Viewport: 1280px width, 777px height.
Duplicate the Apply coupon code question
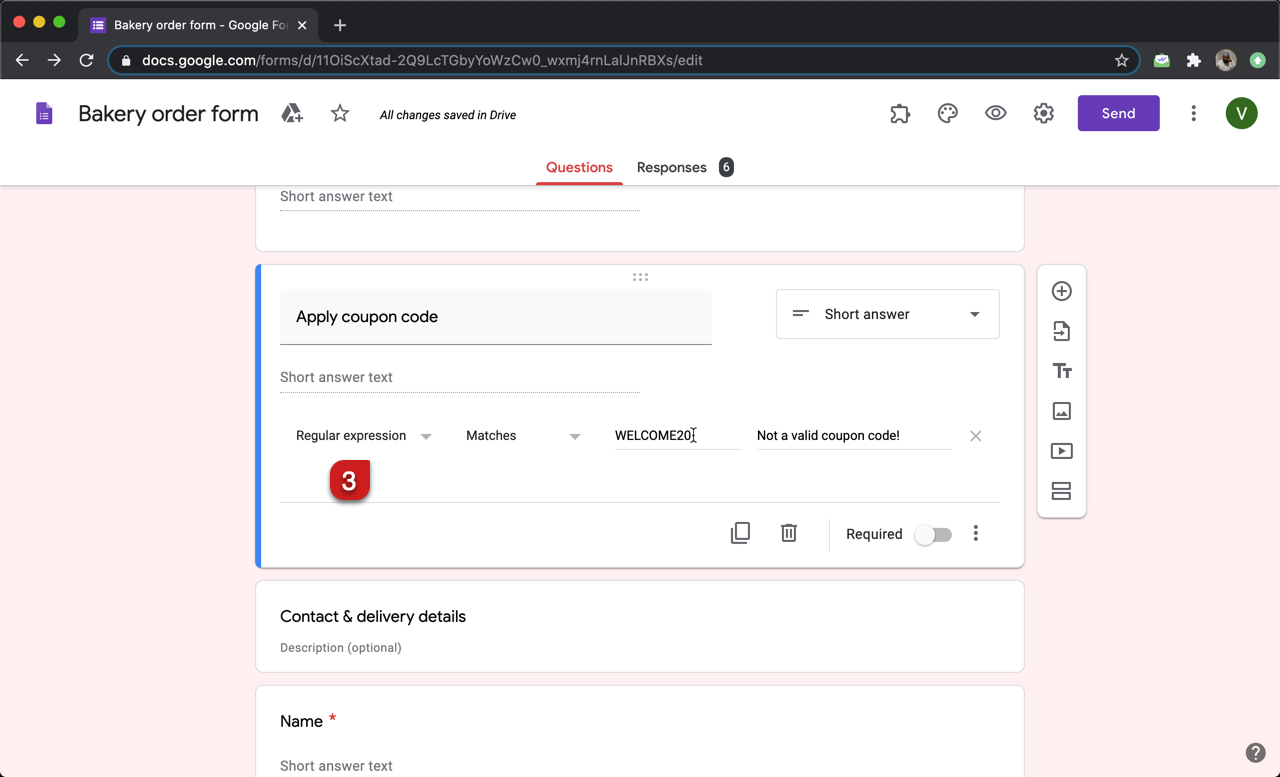click(740, 533)
